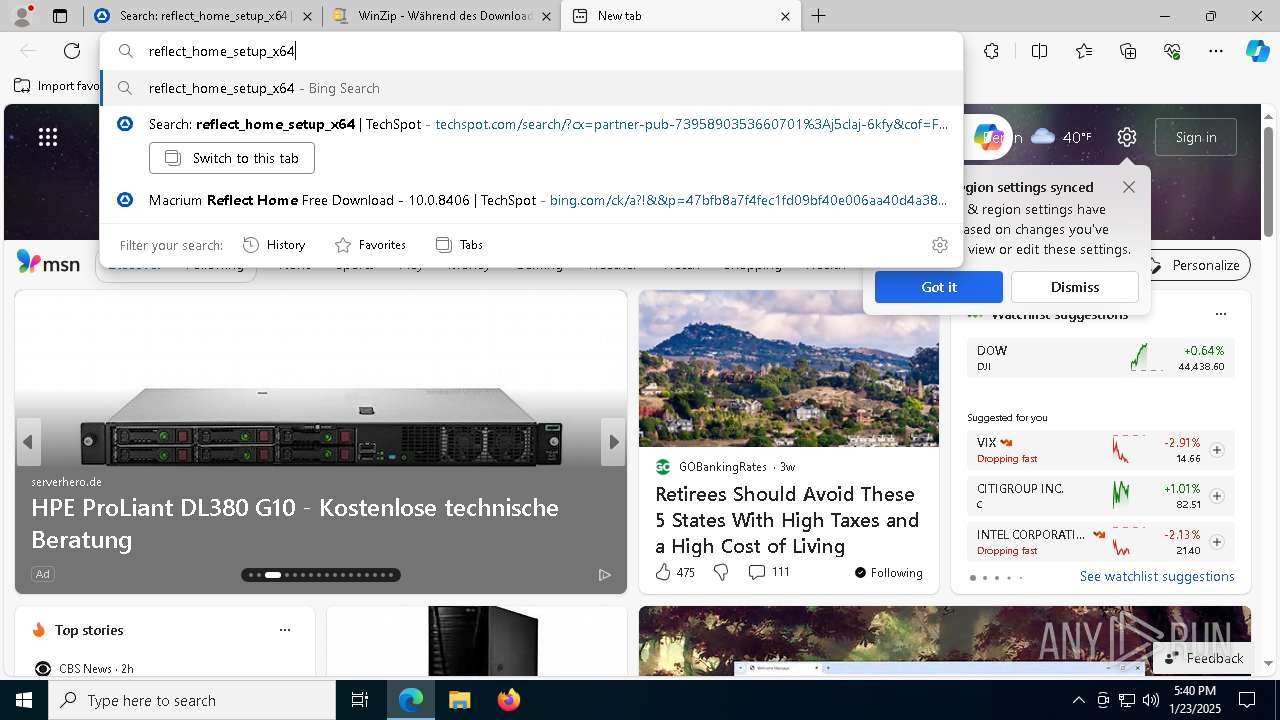Add VIX to the watchlist
The height and width of the screenshot is (720, 1280).
pos(1217,450)
